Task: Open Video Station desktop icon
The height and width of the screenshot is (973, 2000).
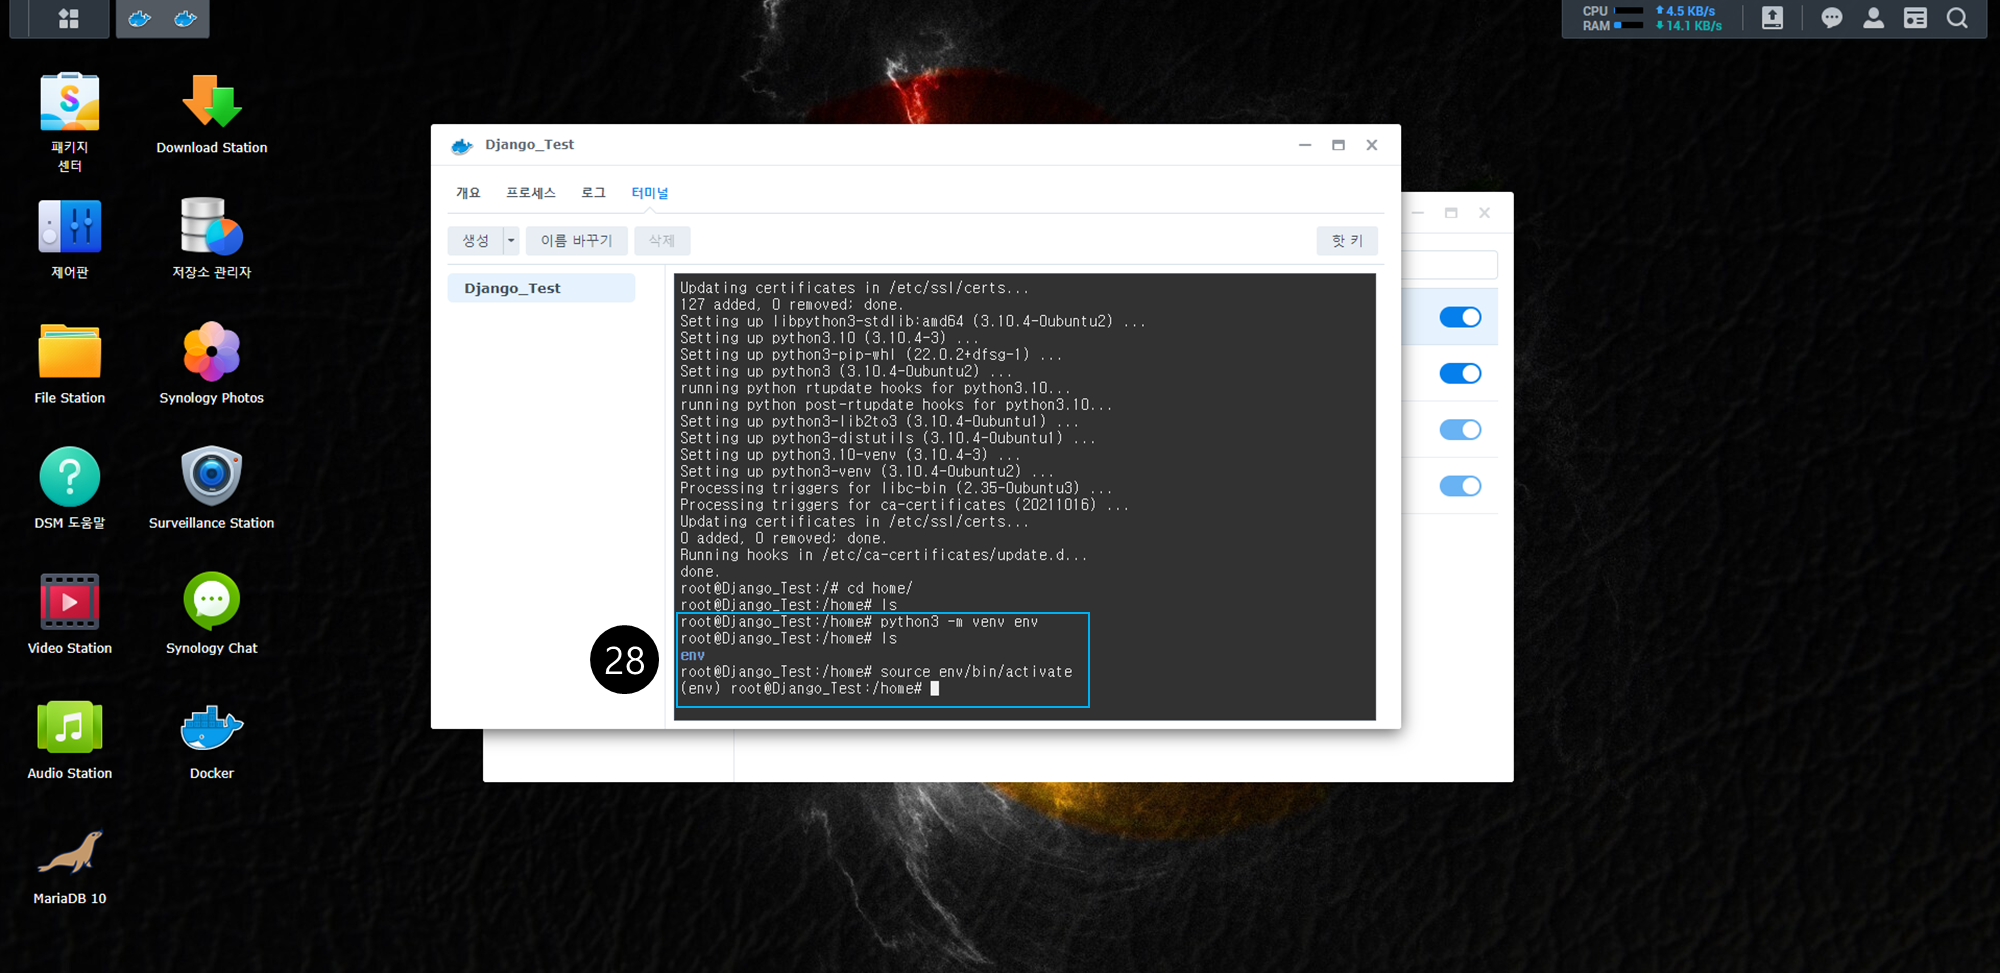Action: (70, 602)
